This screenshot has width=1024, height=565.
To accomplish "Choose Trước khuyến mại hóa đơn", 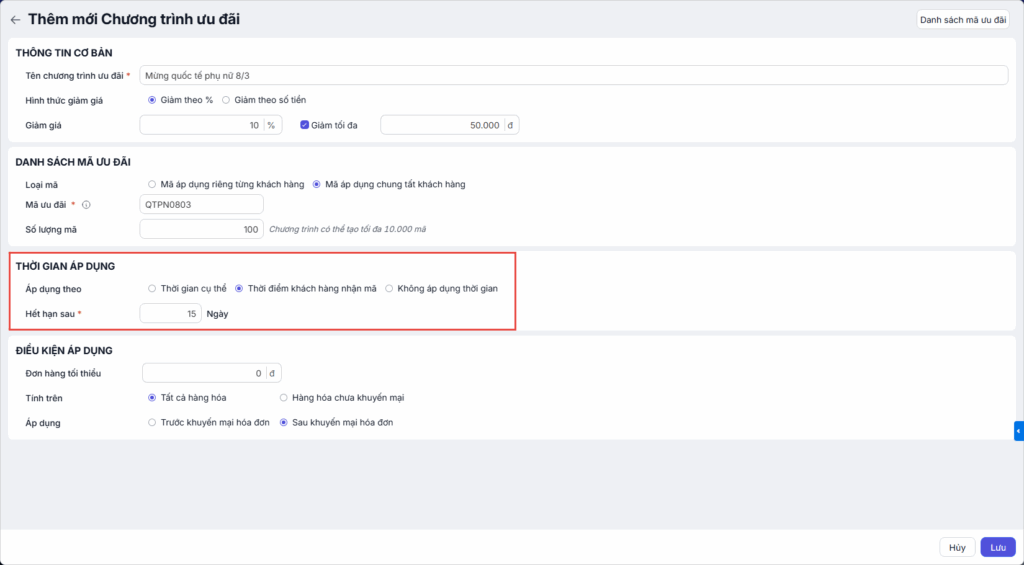I will (x=152, y=423).
